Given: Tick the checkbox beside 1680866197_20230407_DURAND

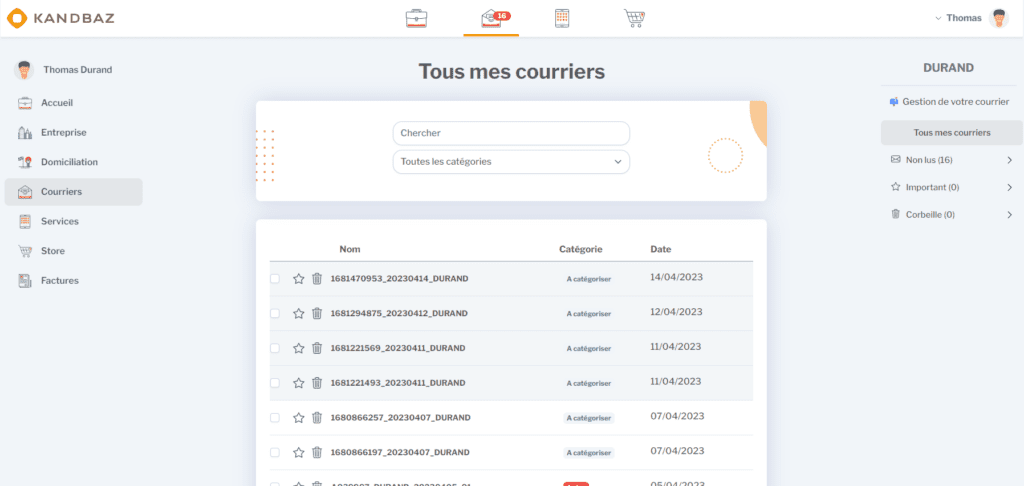Looking at the screenshot, I should point(275,453).
